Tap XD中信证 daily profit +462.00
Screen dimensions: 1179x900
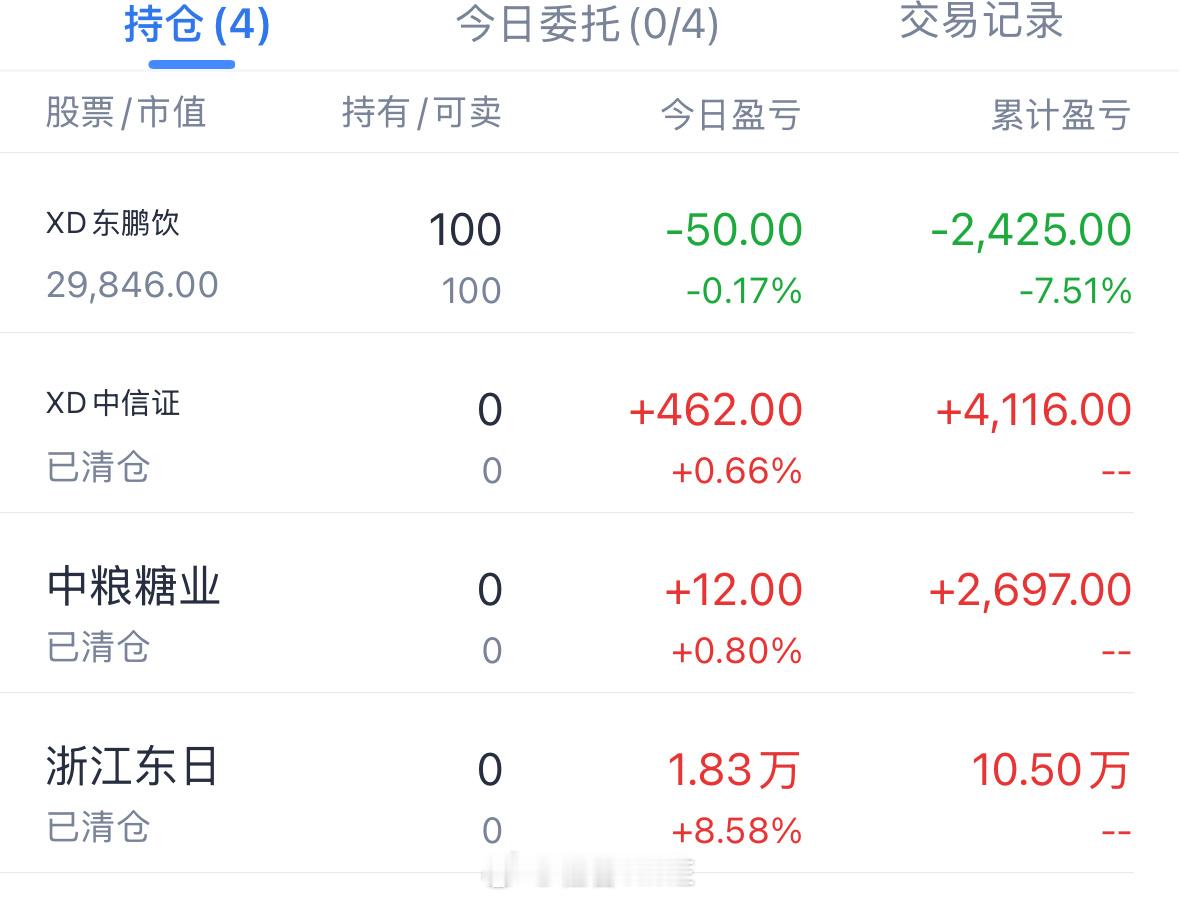716,411
